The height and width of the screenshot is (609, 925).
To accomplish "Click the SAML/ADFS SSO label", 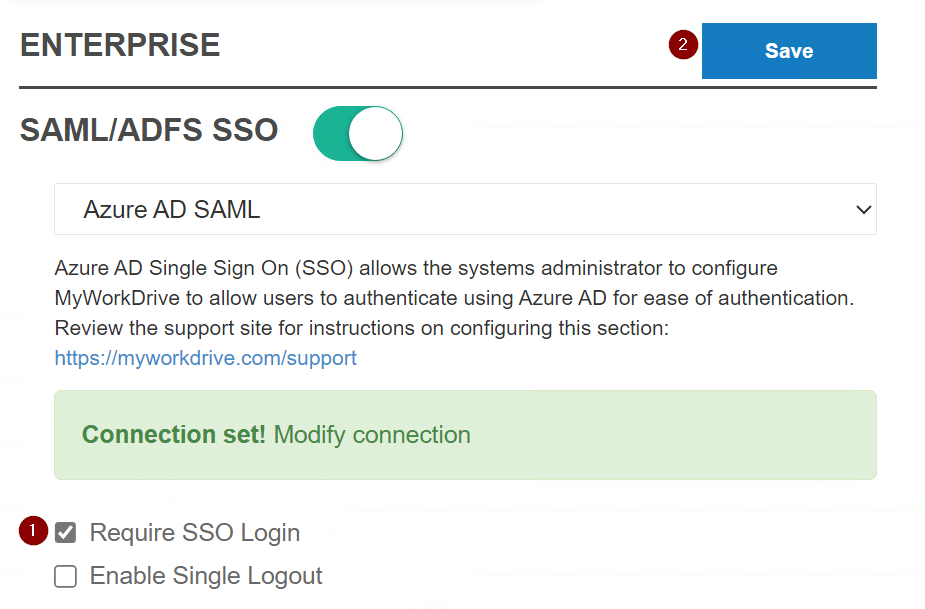I will tap(148, 131).
